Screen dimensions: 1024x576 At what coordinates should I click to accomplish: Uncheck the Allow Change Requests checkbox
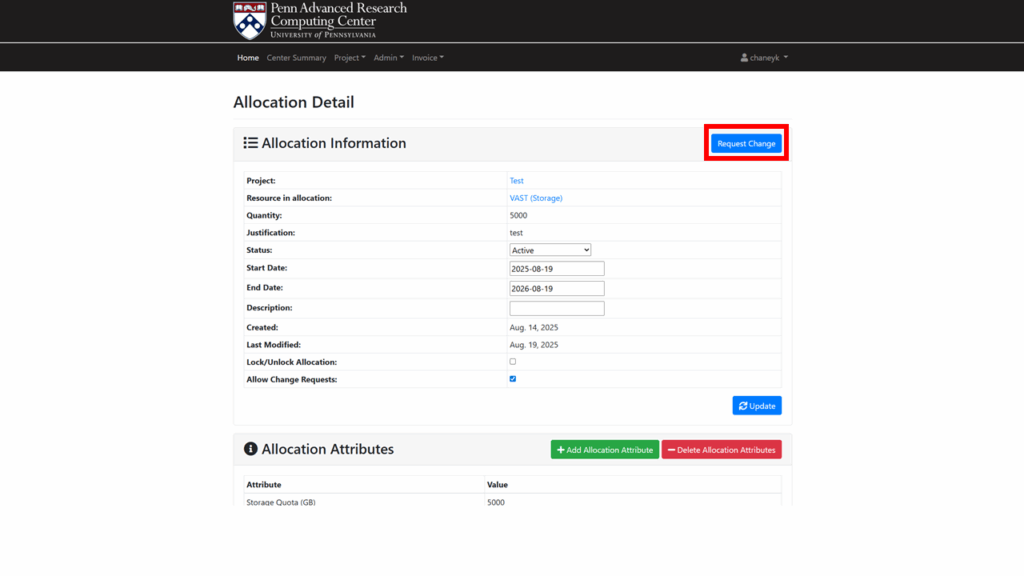(x=513, y=379)
